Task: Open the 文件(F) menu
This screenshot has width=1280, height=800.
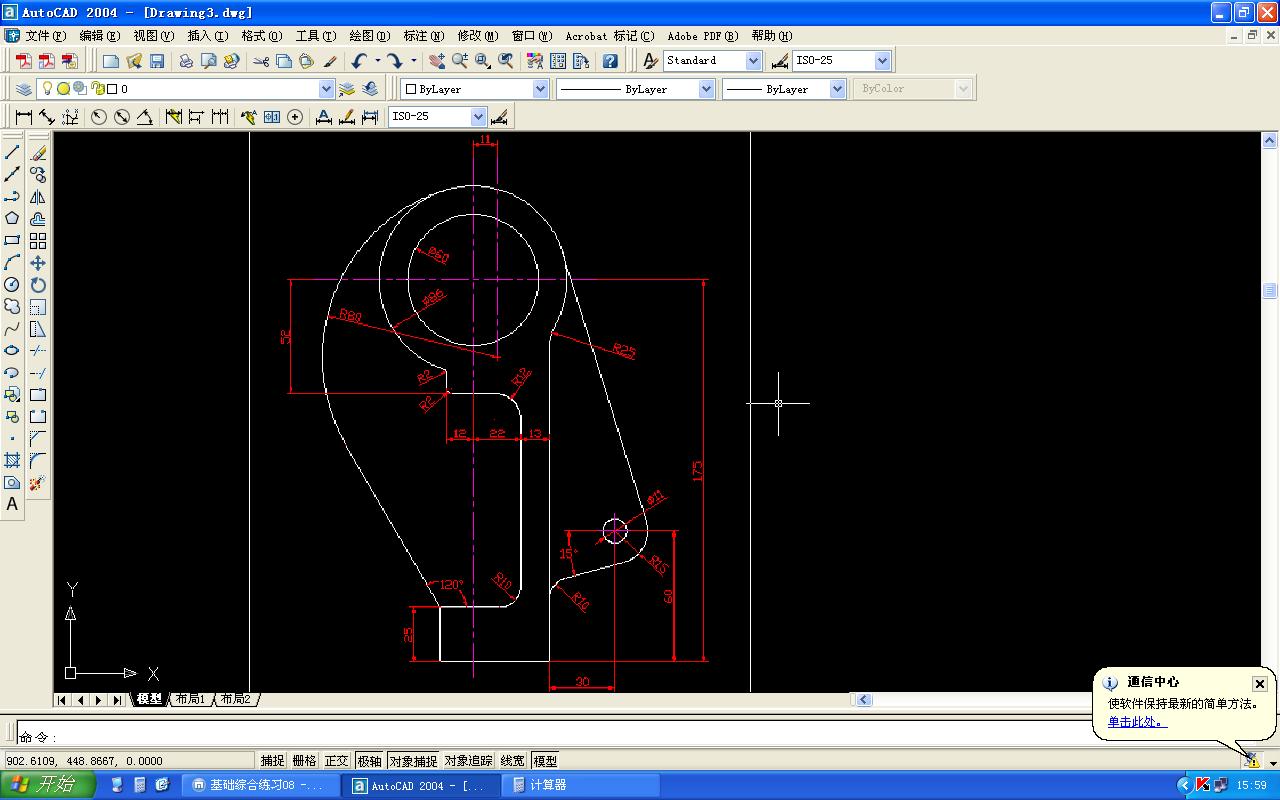Action: click(46, 36)
